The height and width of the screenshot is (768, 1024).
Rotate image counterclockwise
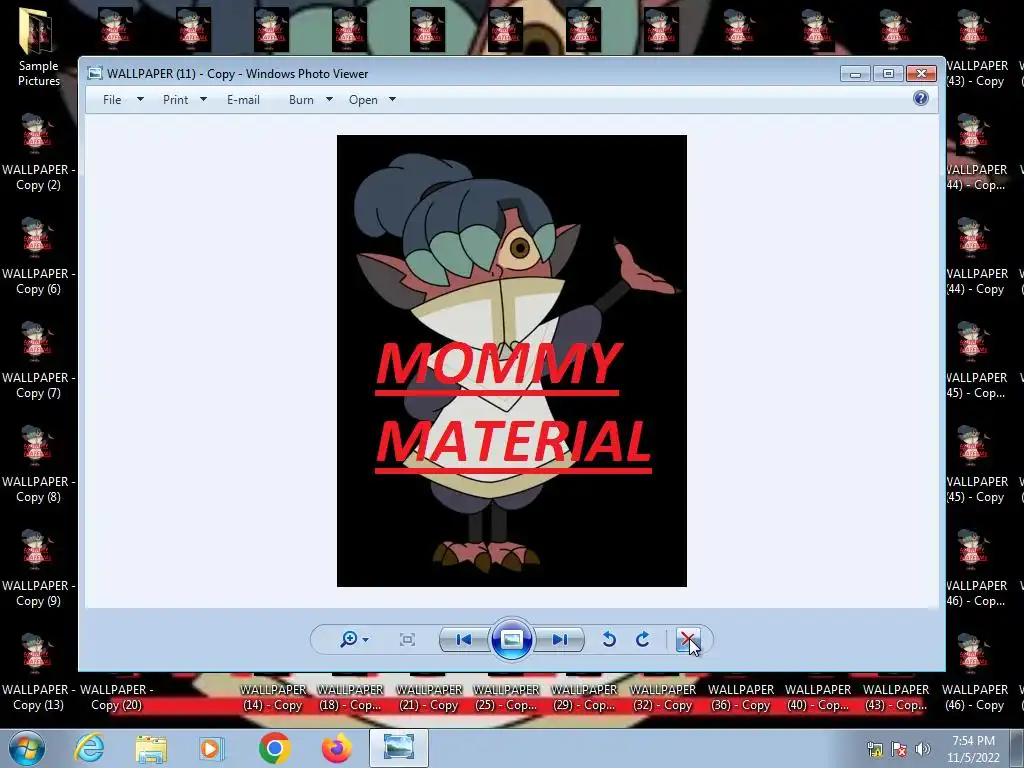609,639
